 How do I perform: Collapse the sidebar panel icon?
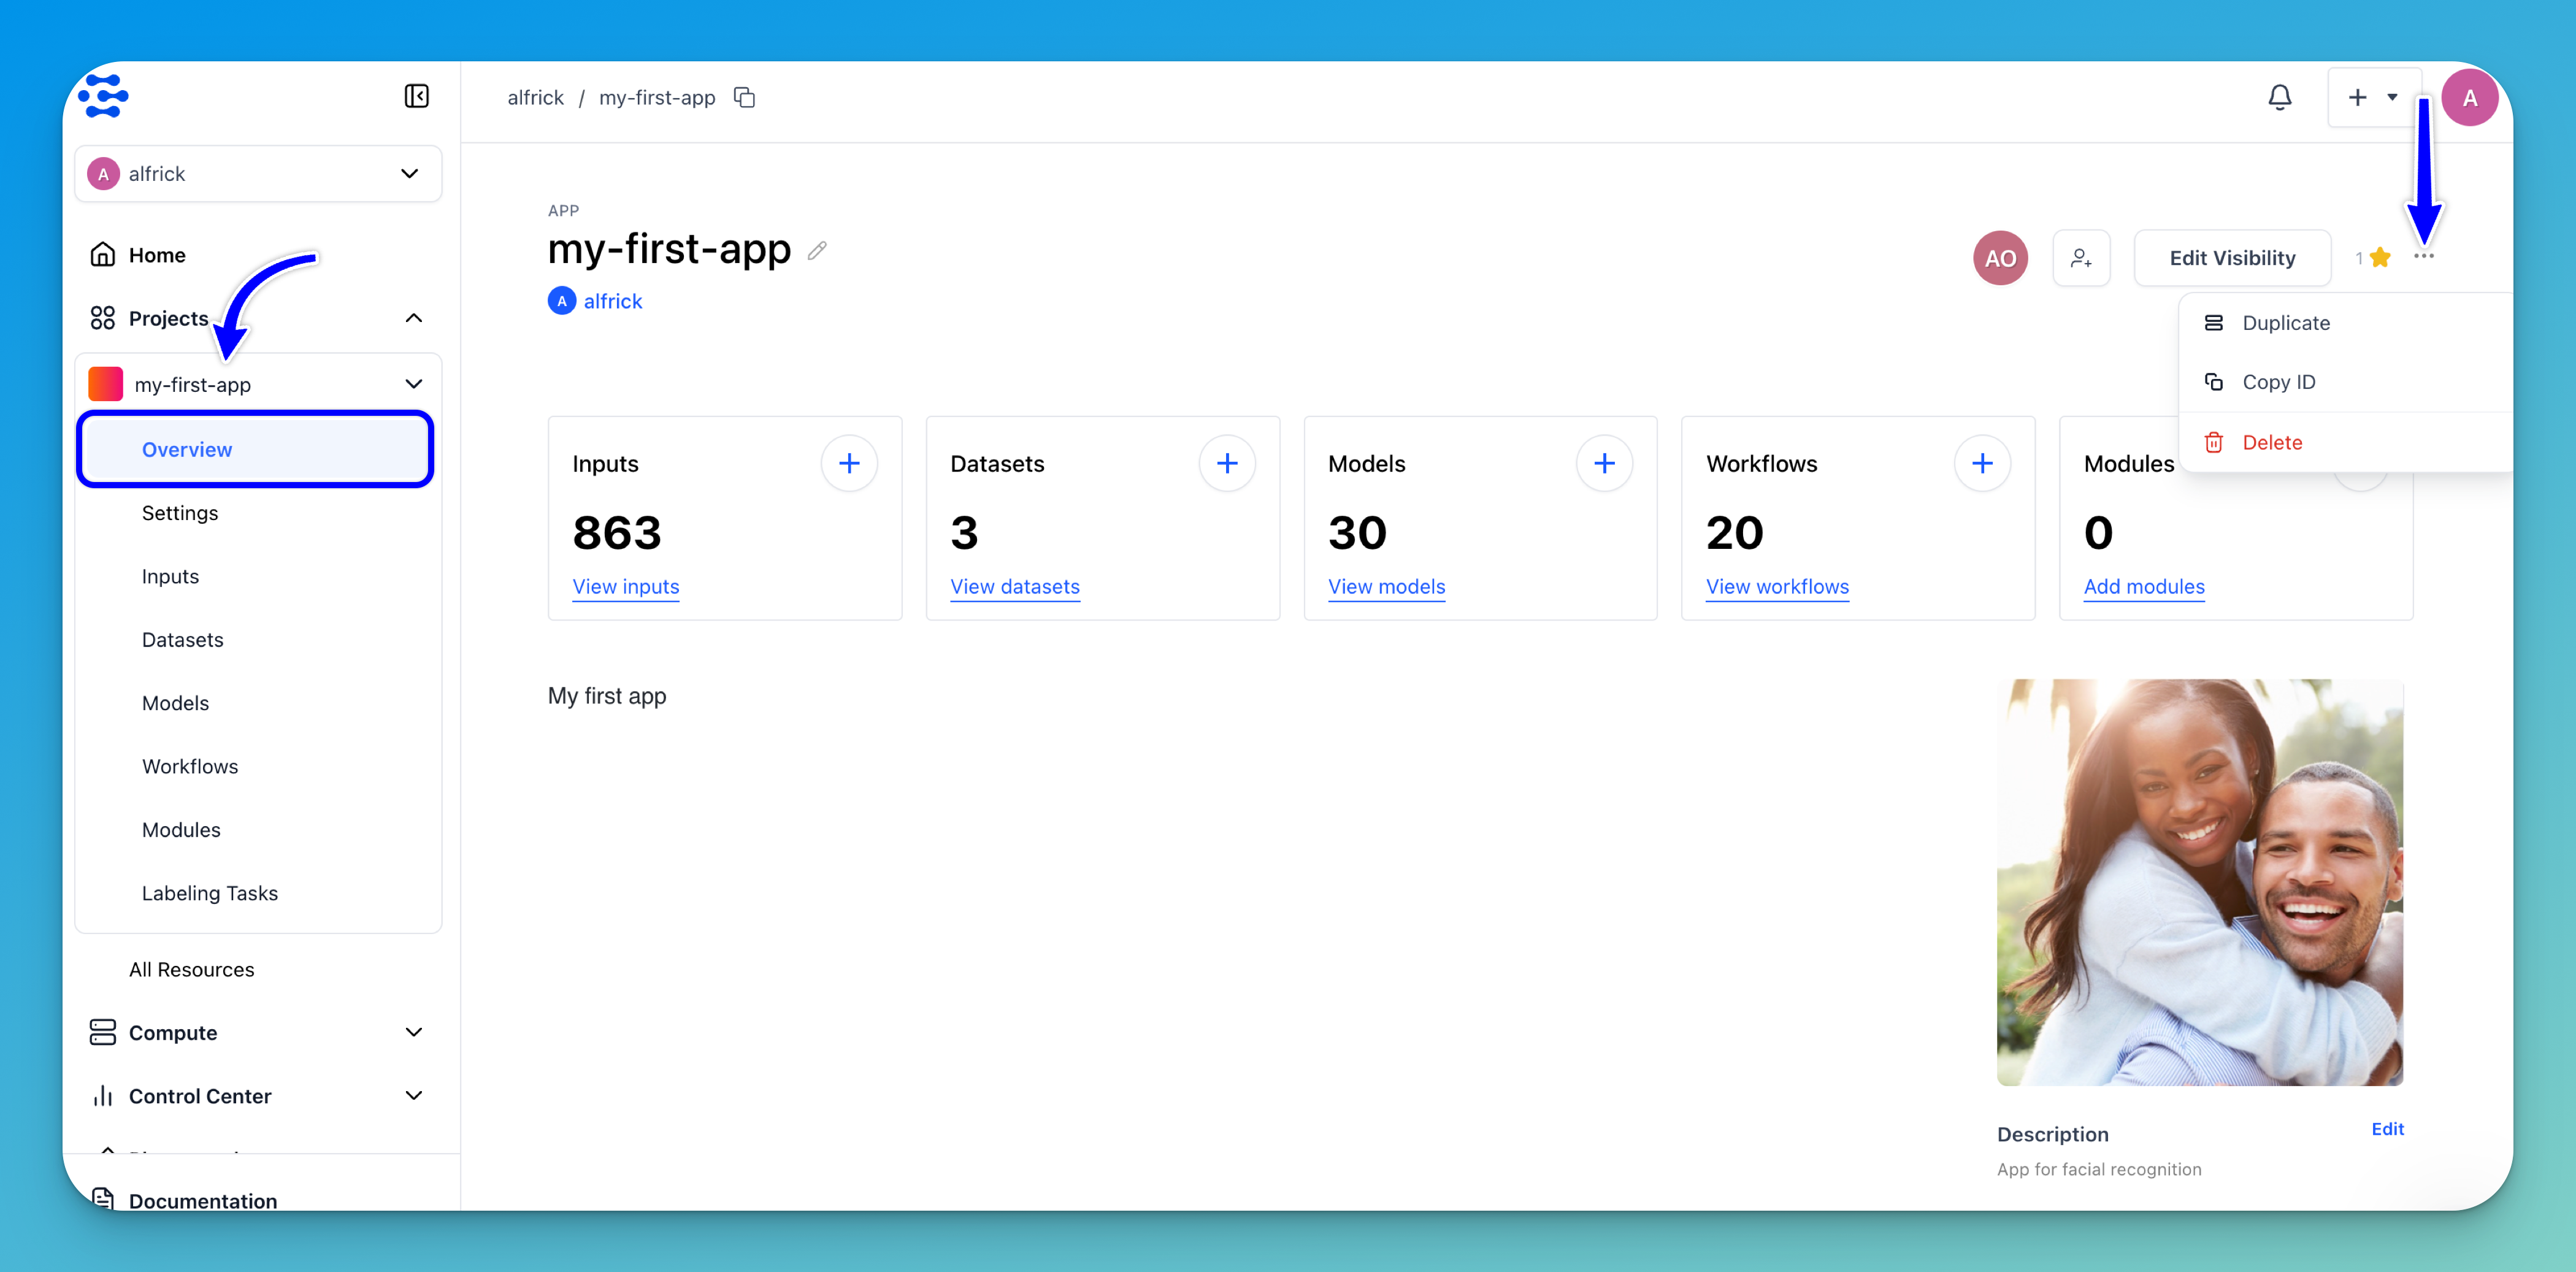pyautogui.click(x=416, y=96)
